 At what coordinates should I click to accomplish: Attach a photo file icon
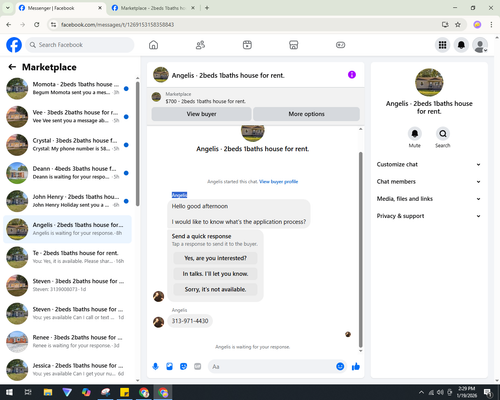169,367
